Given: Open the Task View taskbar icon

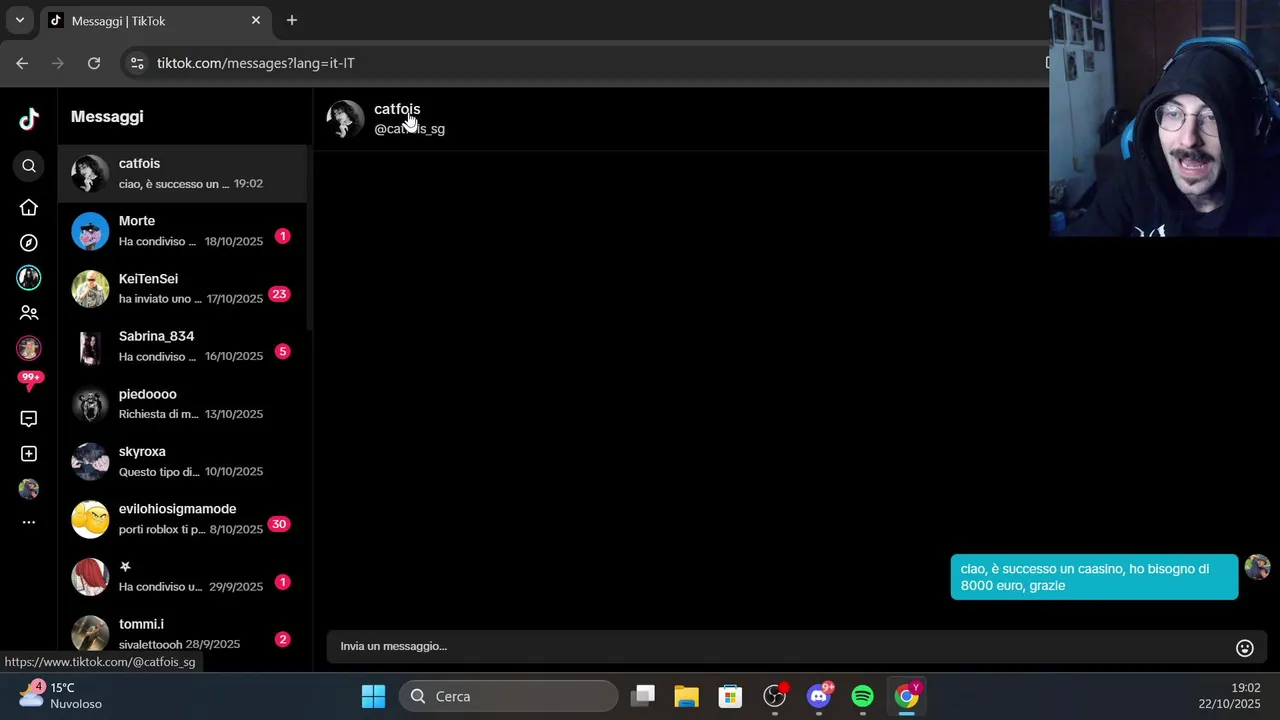Looking at the screenshot, I should [644, 696].
